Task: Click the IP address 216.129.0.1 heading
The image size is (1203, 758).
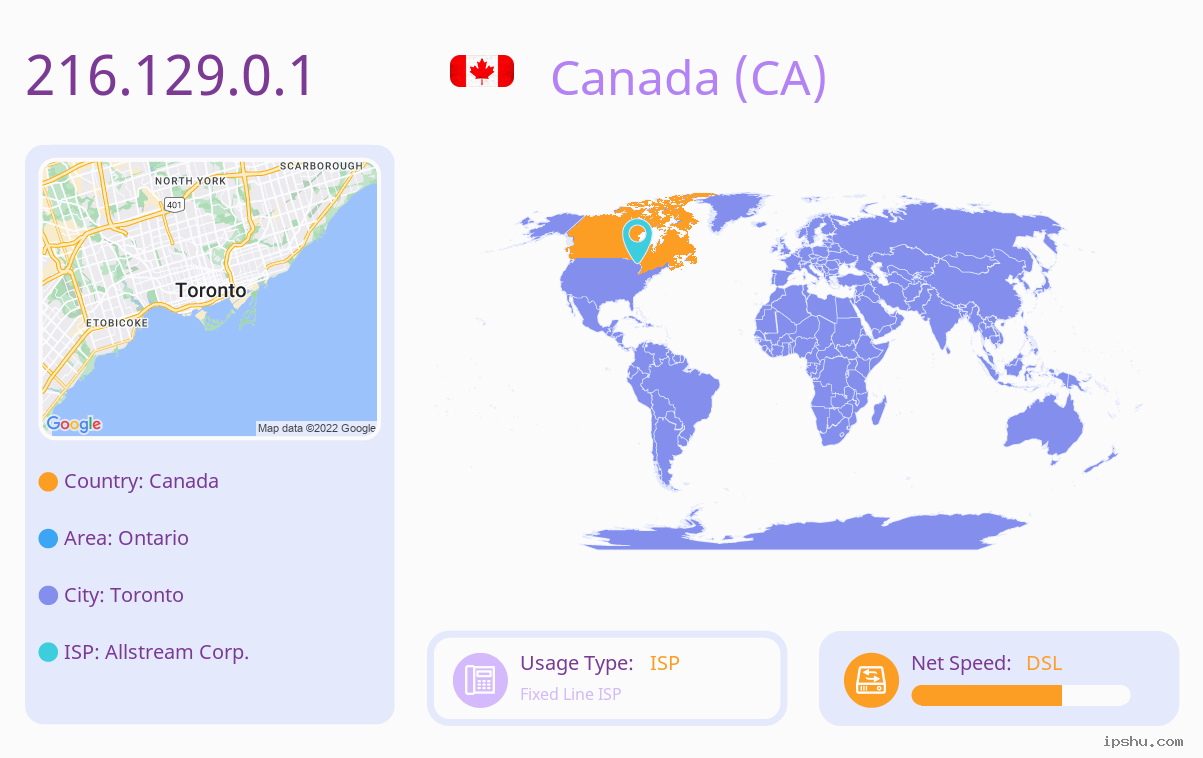Action: click(x=170, y=76)
